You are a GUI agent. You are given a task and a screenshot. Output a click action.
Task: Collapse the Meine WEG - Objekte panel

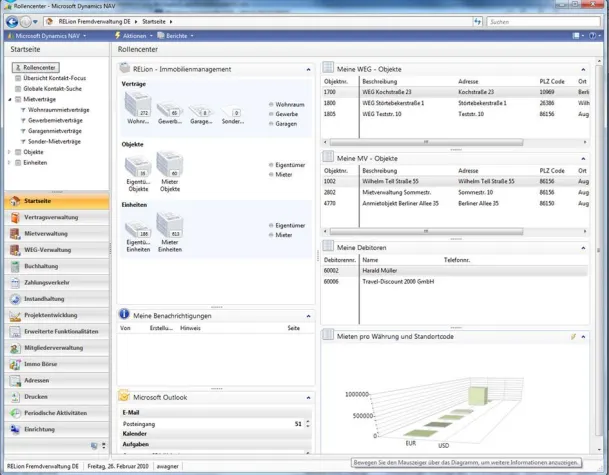pos(585,69)
